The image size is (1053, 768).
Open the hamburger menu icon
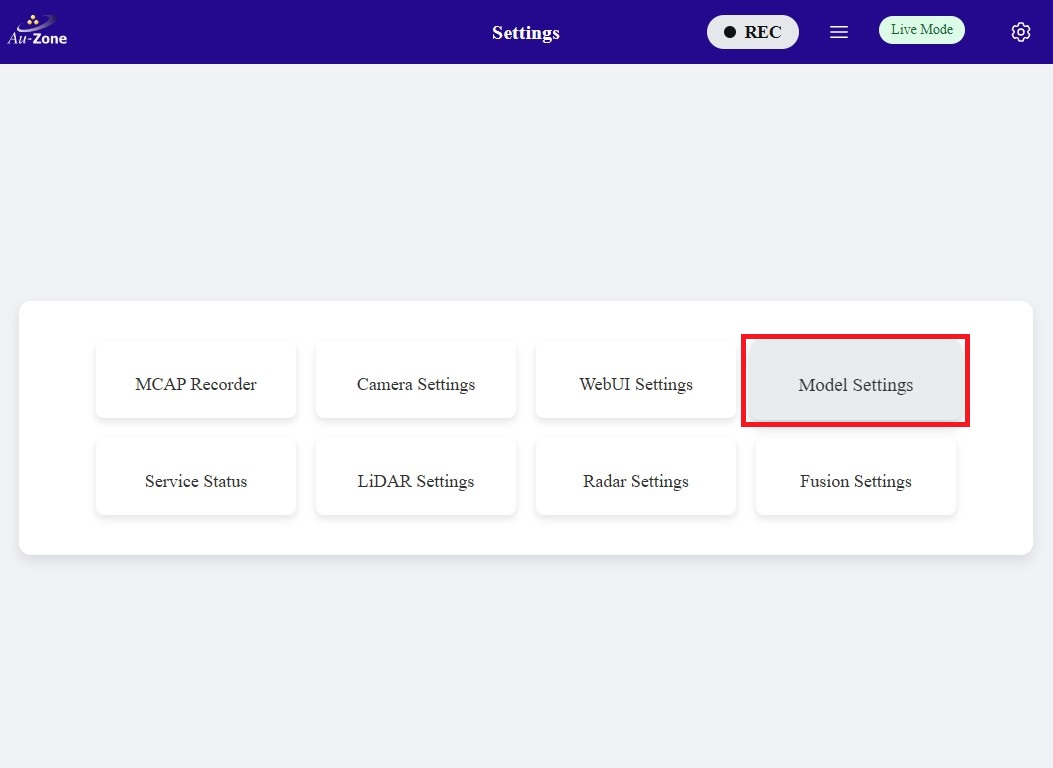(x=839, y=32)
